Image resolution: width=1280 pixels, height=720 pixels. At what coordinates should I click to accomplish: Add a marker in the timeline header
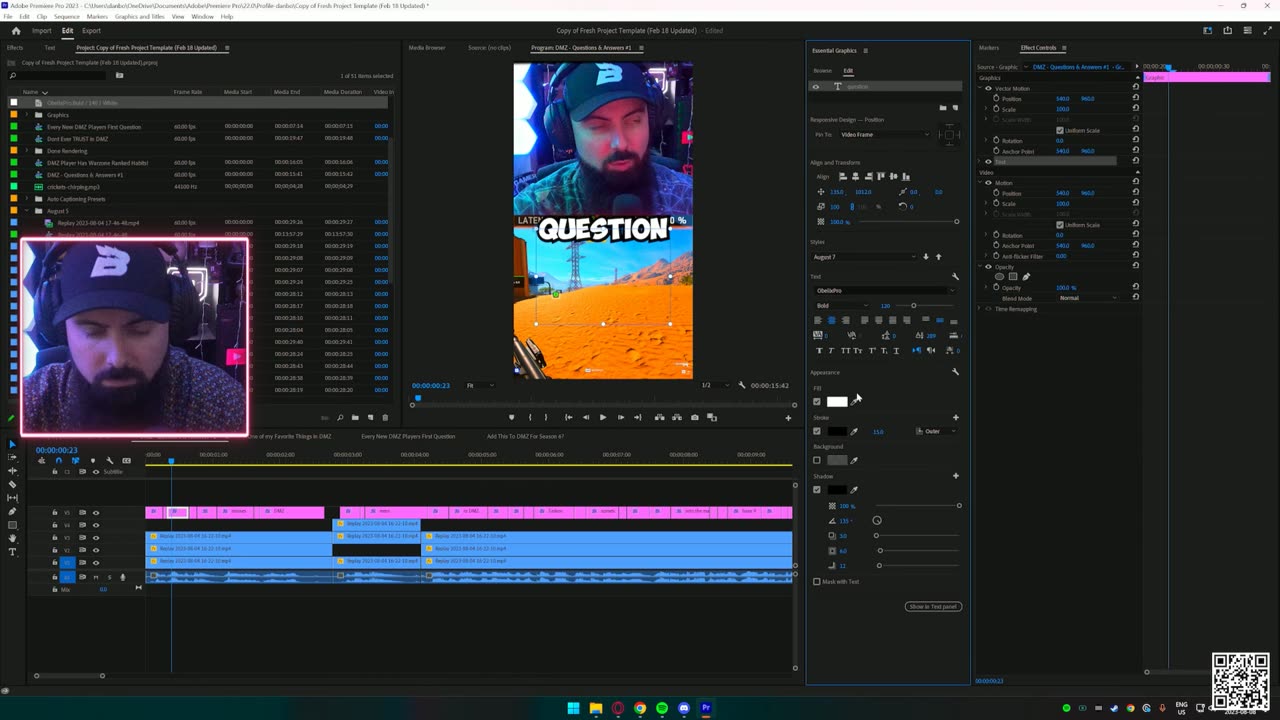click(92, 461)
